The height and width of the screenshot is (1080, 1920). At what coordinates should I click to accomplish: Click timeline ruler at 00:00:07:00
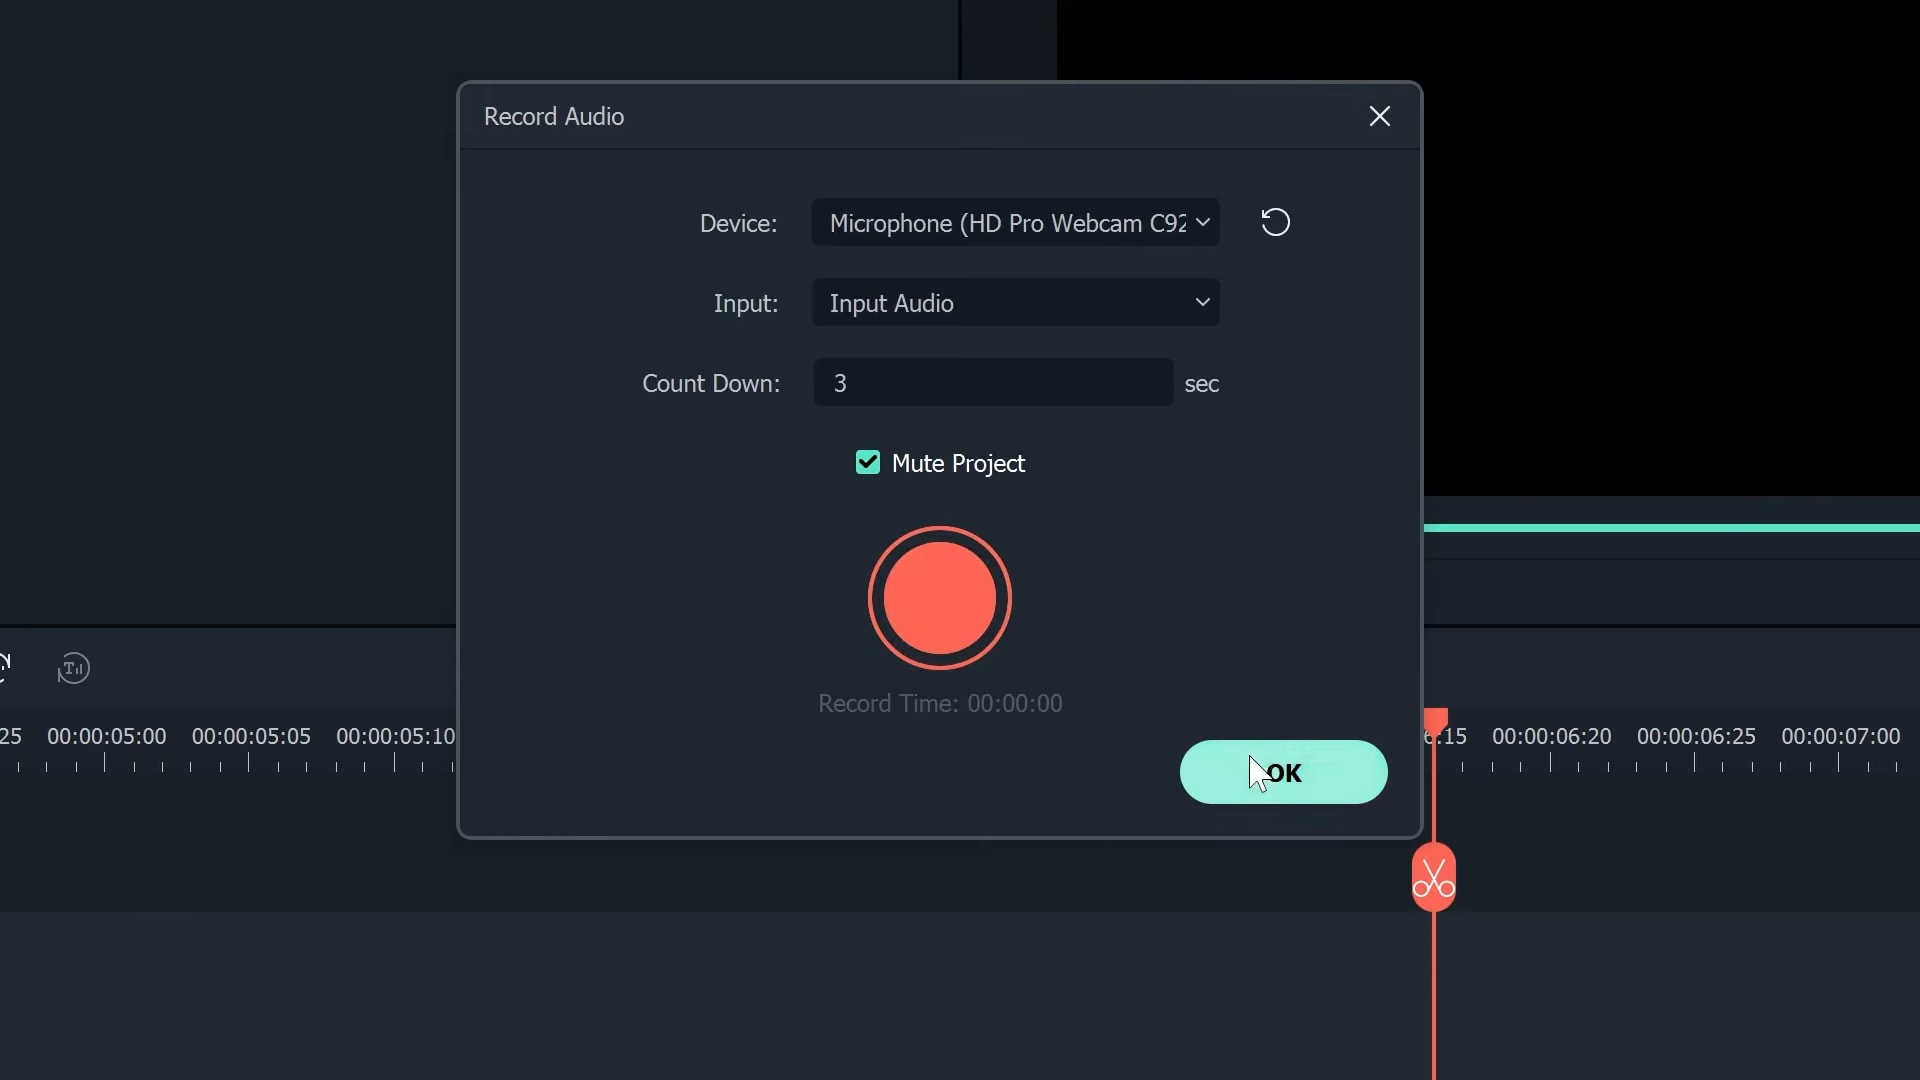click(x=1839, y=738)
